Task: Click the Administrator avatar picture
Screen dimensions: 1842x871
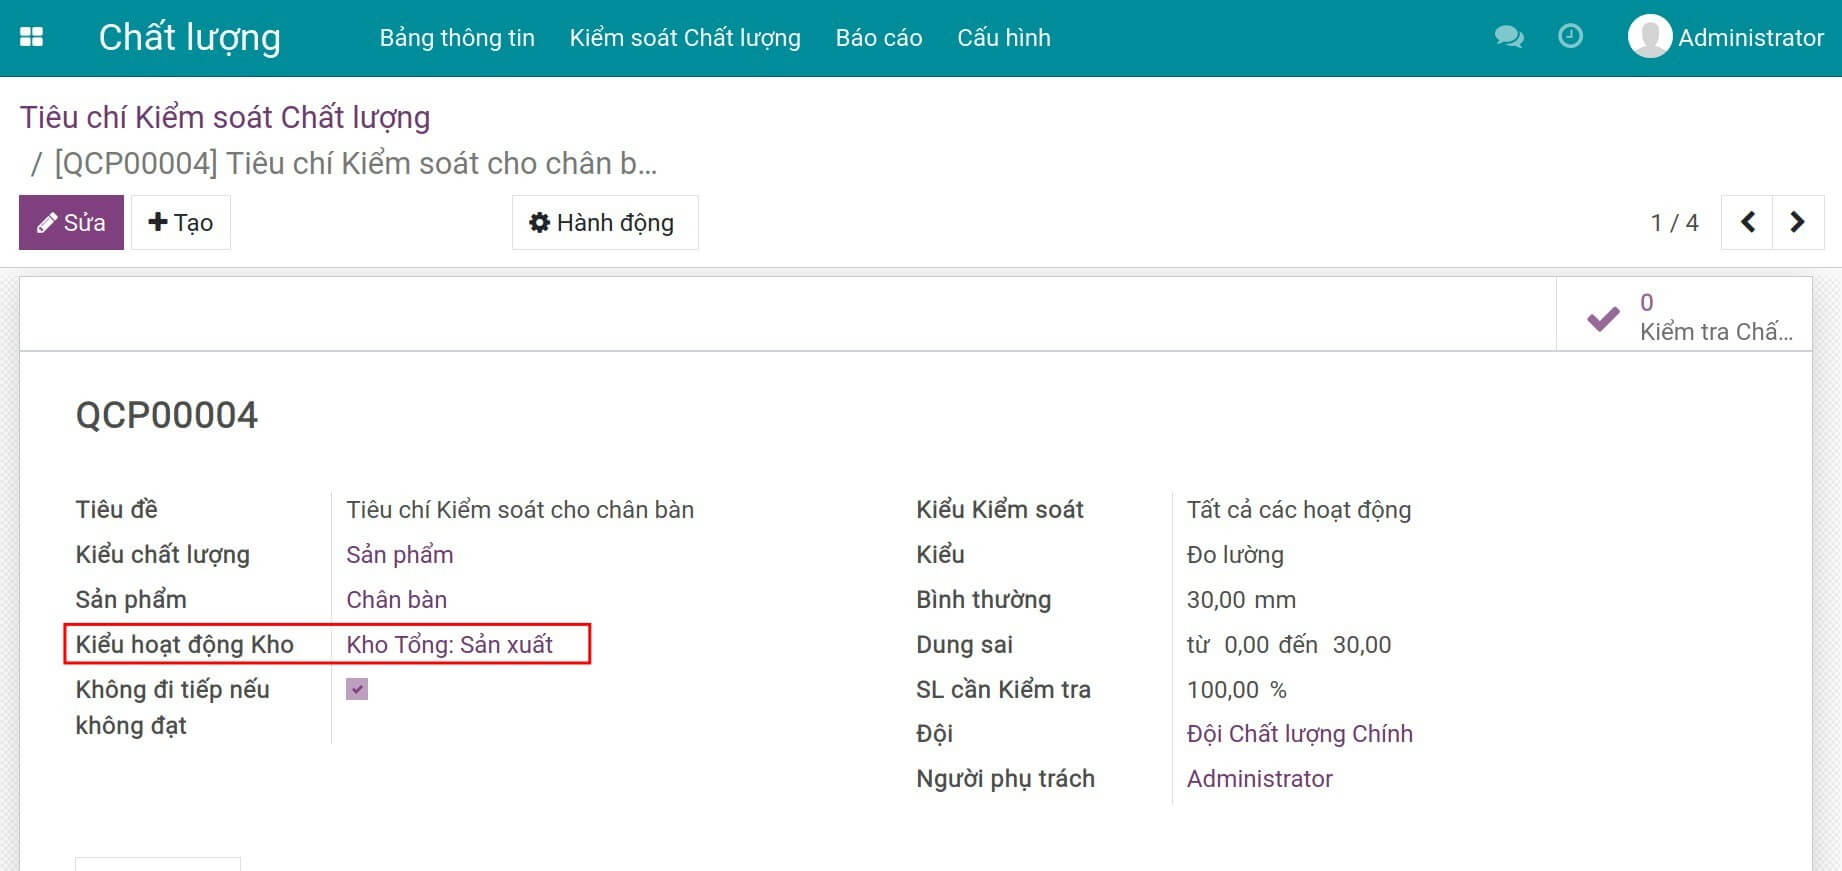Action: [1649, 37]
